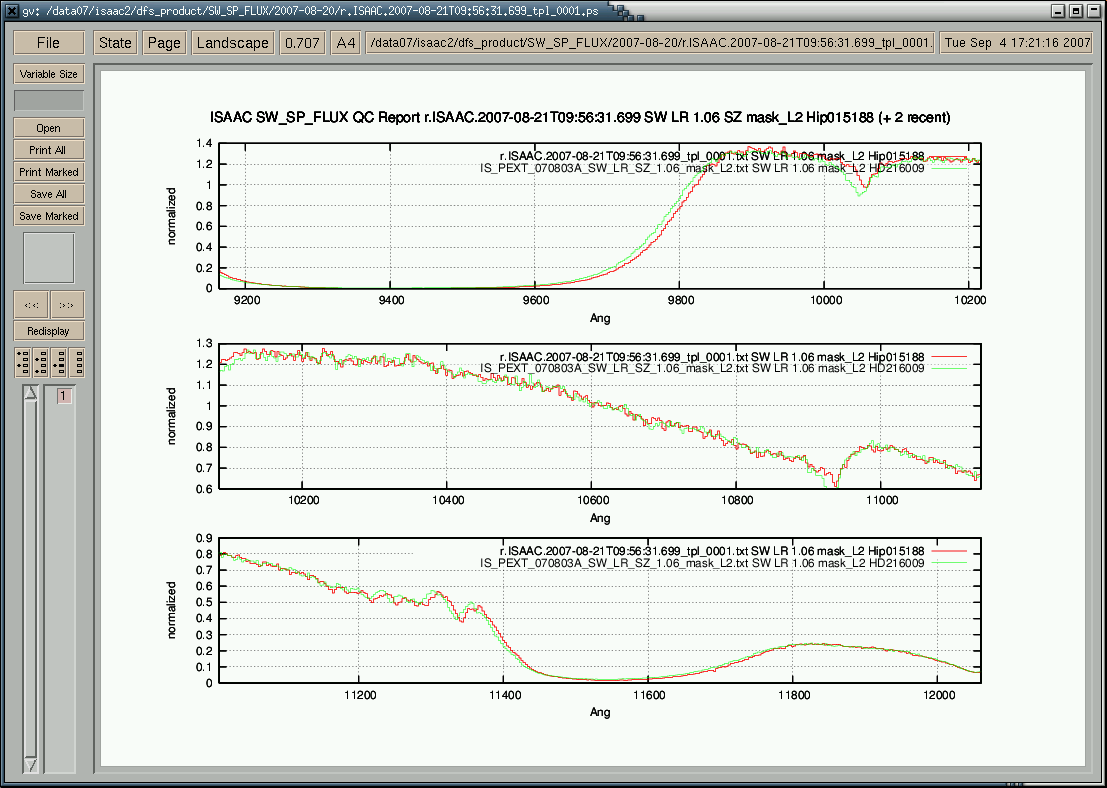Click the page list scrollbar track
1107x788 pixels.
30,579
